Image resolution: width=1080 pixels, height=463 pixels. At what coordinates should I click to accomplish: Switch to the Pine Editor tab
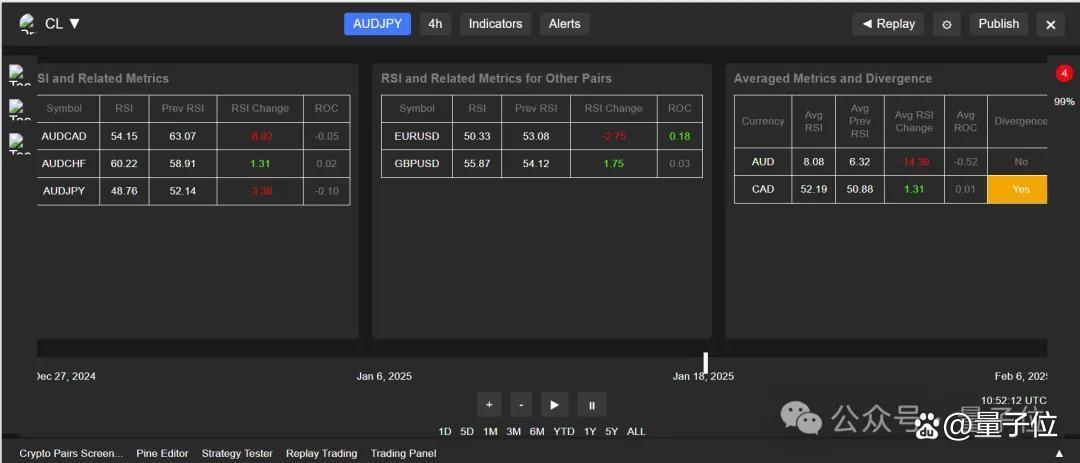coord(162,454)
